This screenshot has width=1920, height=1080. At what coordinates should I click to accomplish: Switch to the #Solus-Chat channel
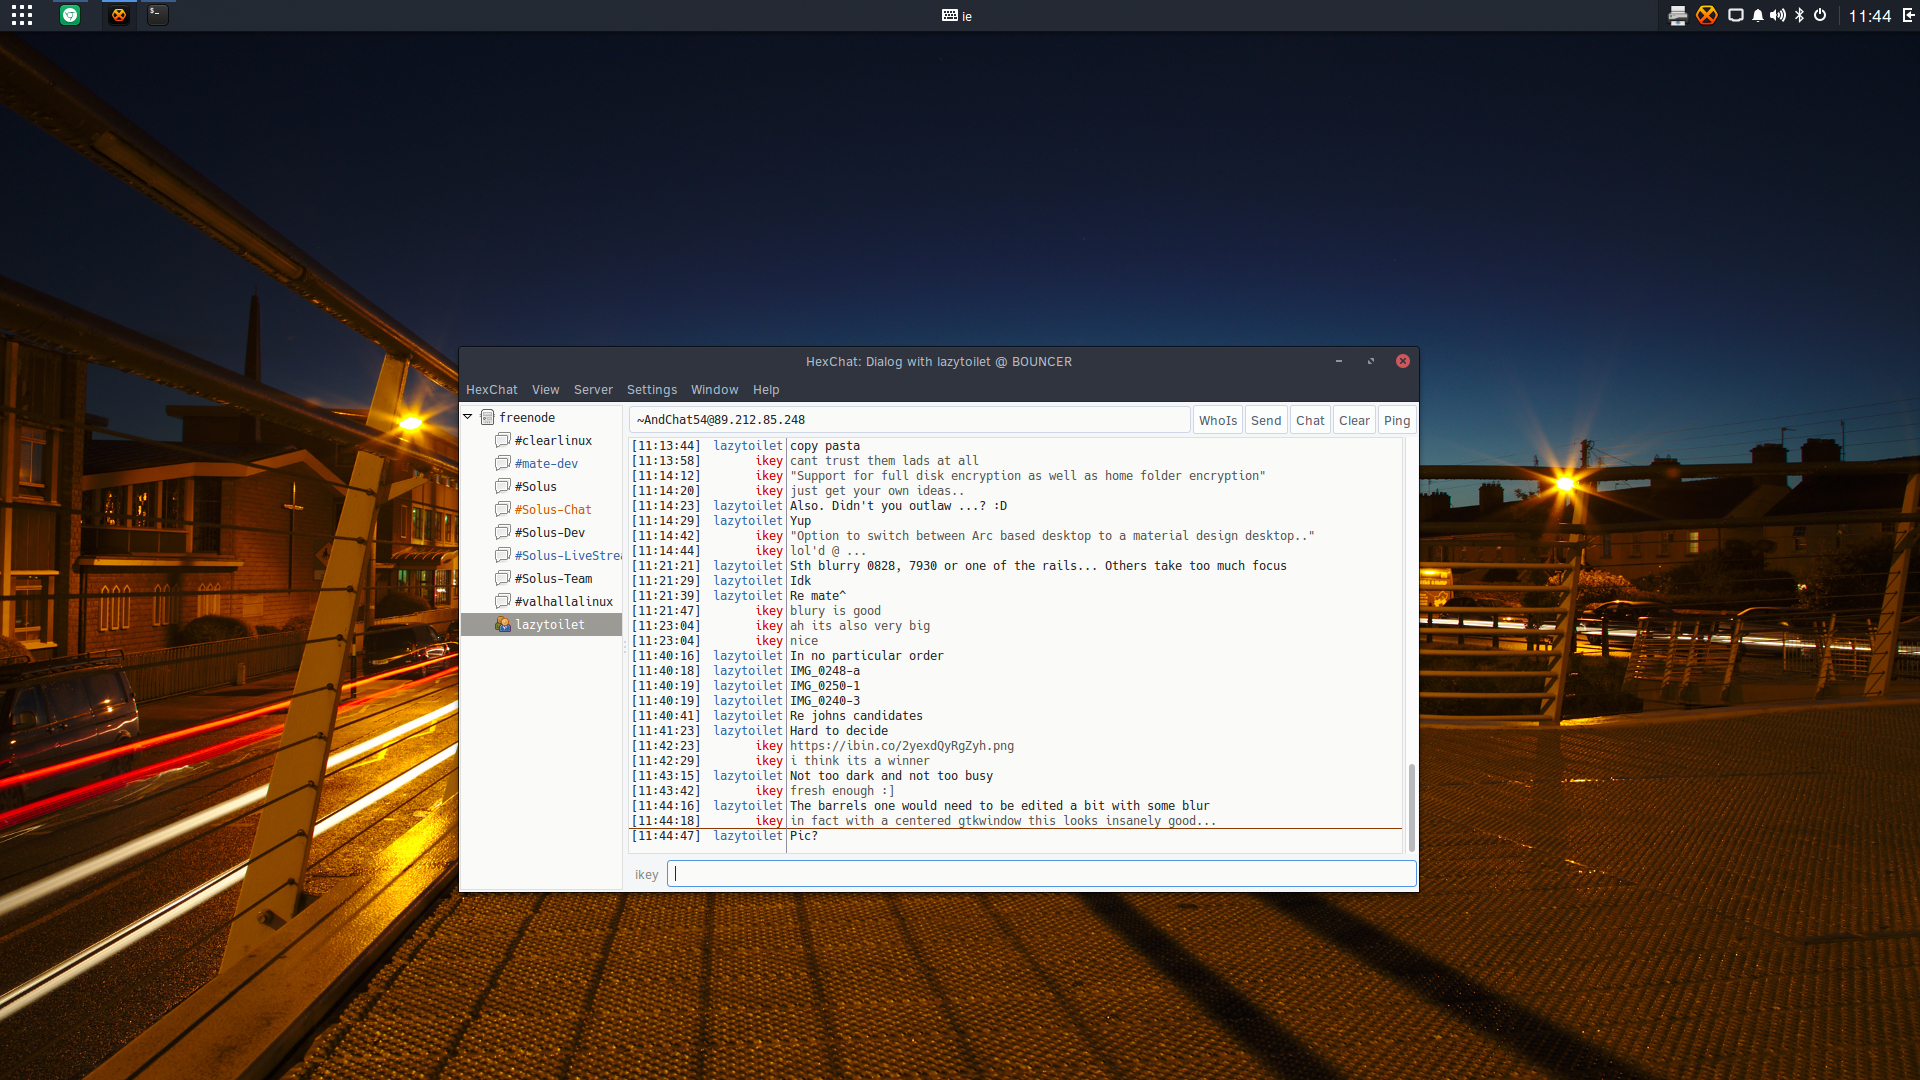[x=553, y=510]
